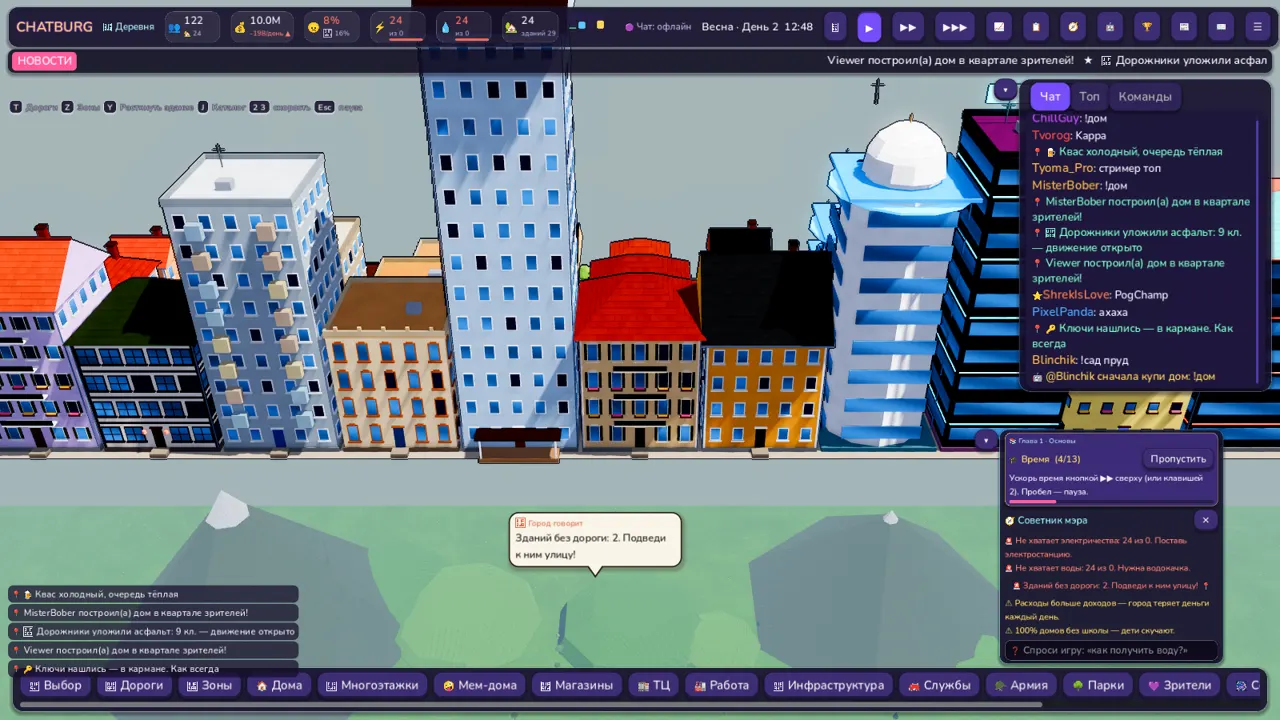Close the Советник мэра panel
The width and height of the screenshot is (1280, 720).
(1205, 520)
